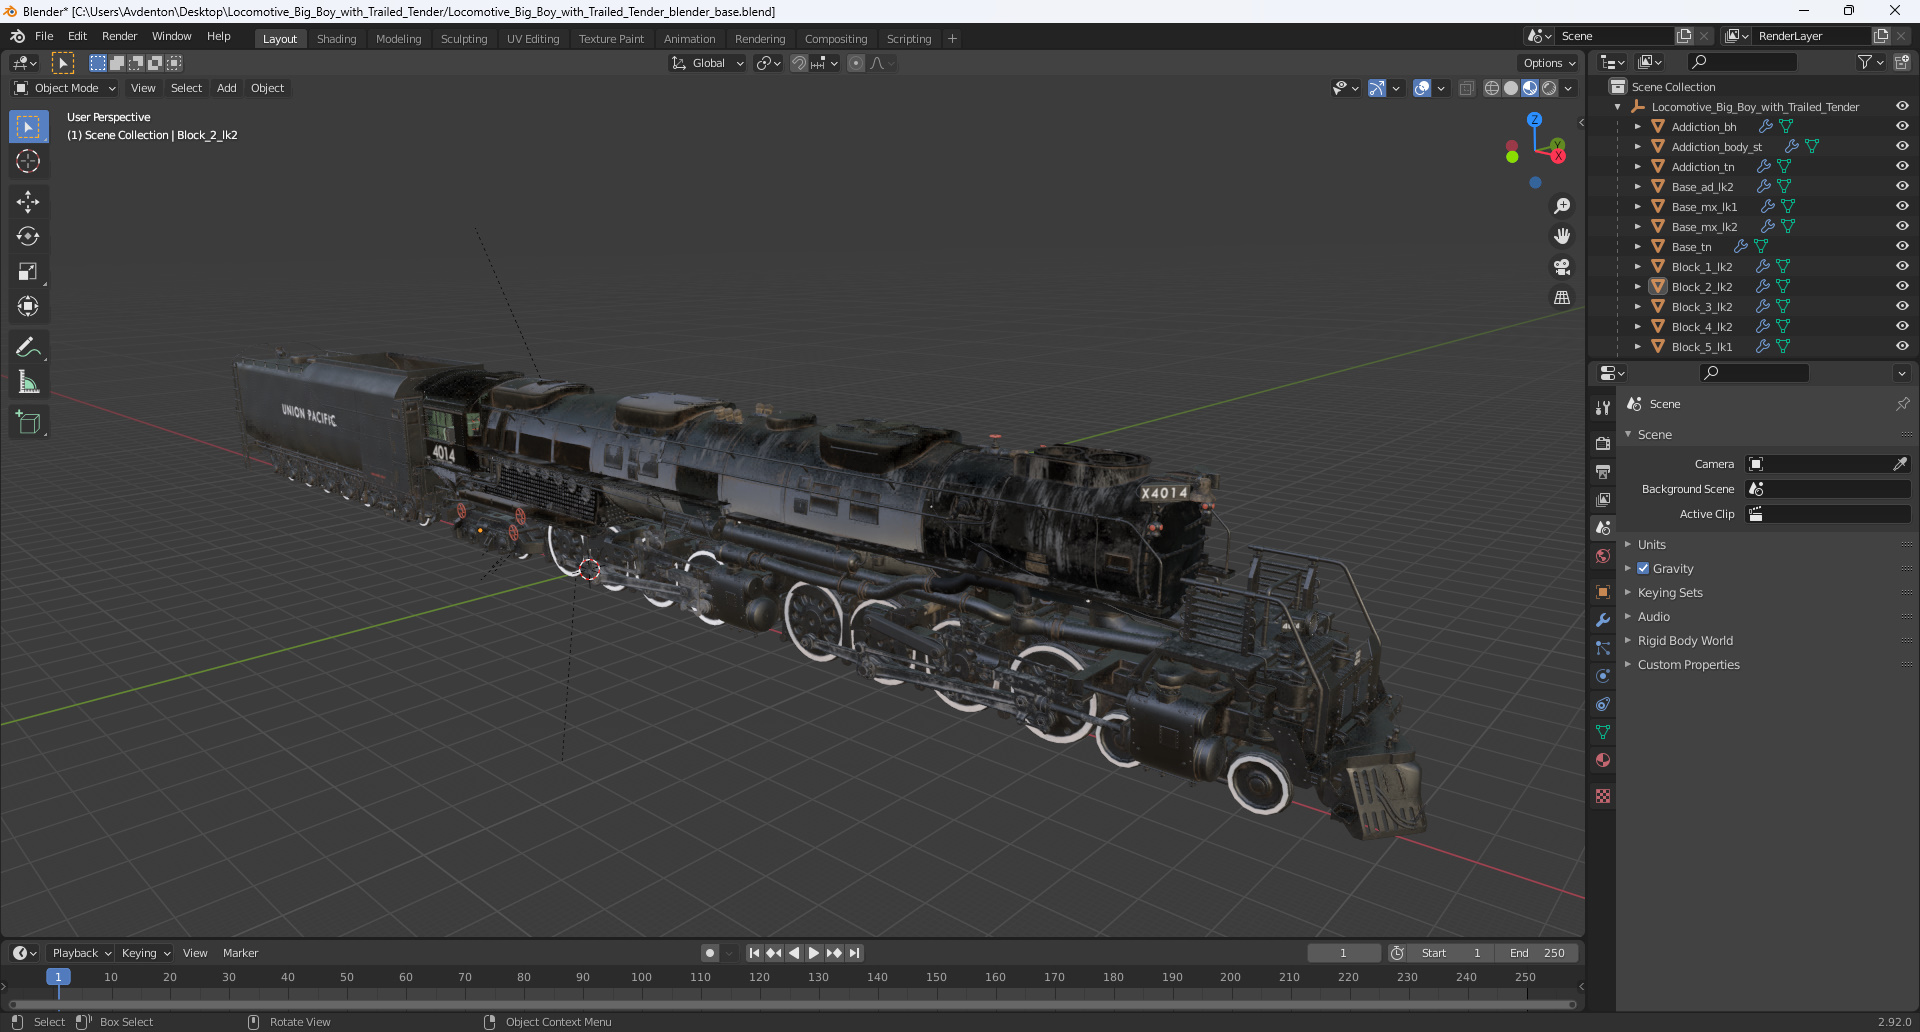The image size is (1920, 1032).
Task: Open the Object Constraints properties tab
Action: pyautogui.click(x=1603, y=704)
